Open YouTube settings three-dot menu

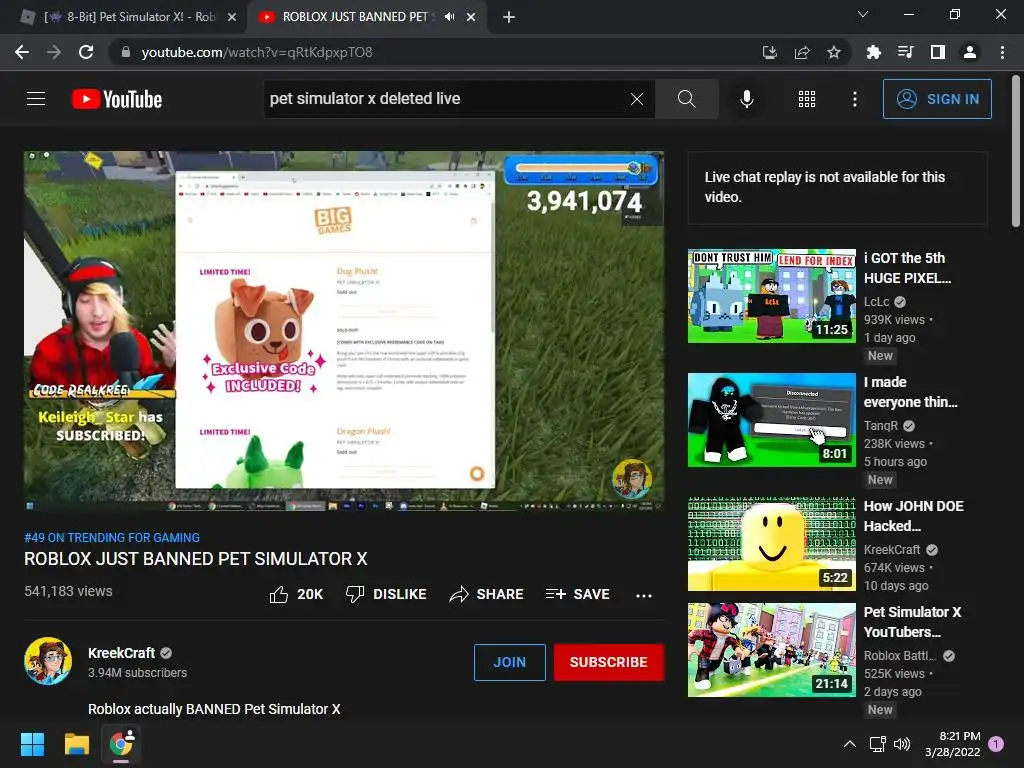click(x=855, y=99)
